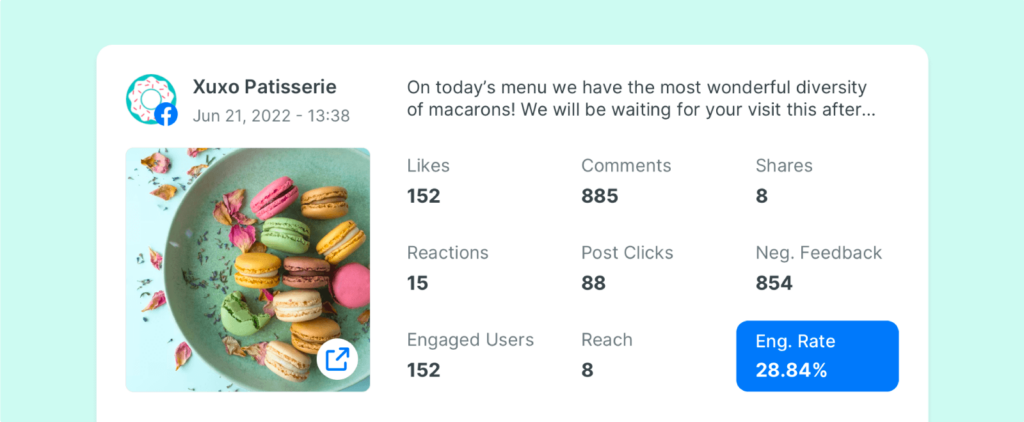Click the Reactions metric label

(448, 253)
